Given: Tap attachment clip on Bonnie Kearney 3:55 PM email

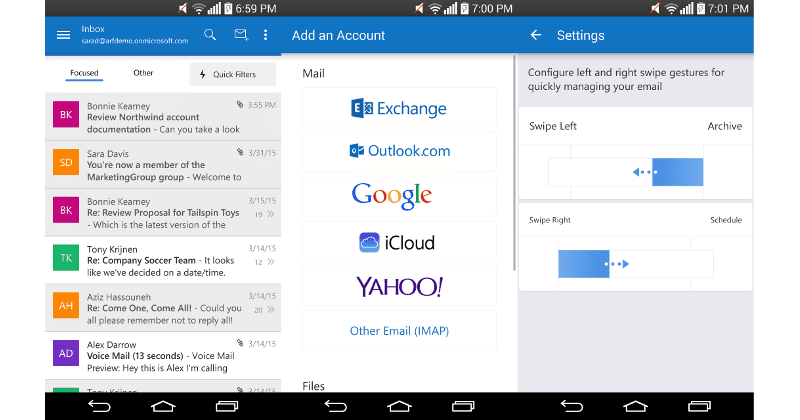Looking at the screenshot, I should point(240,105).
